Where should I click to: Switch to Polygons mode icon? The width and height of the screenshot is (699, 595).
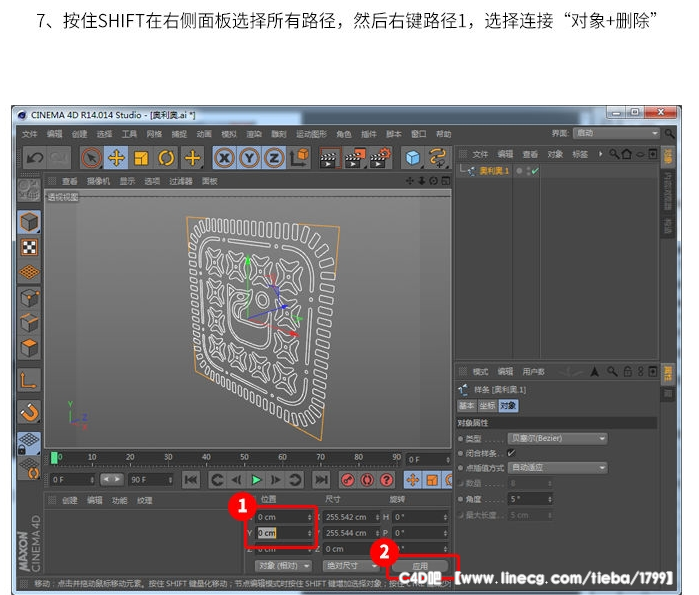point(29,348)
